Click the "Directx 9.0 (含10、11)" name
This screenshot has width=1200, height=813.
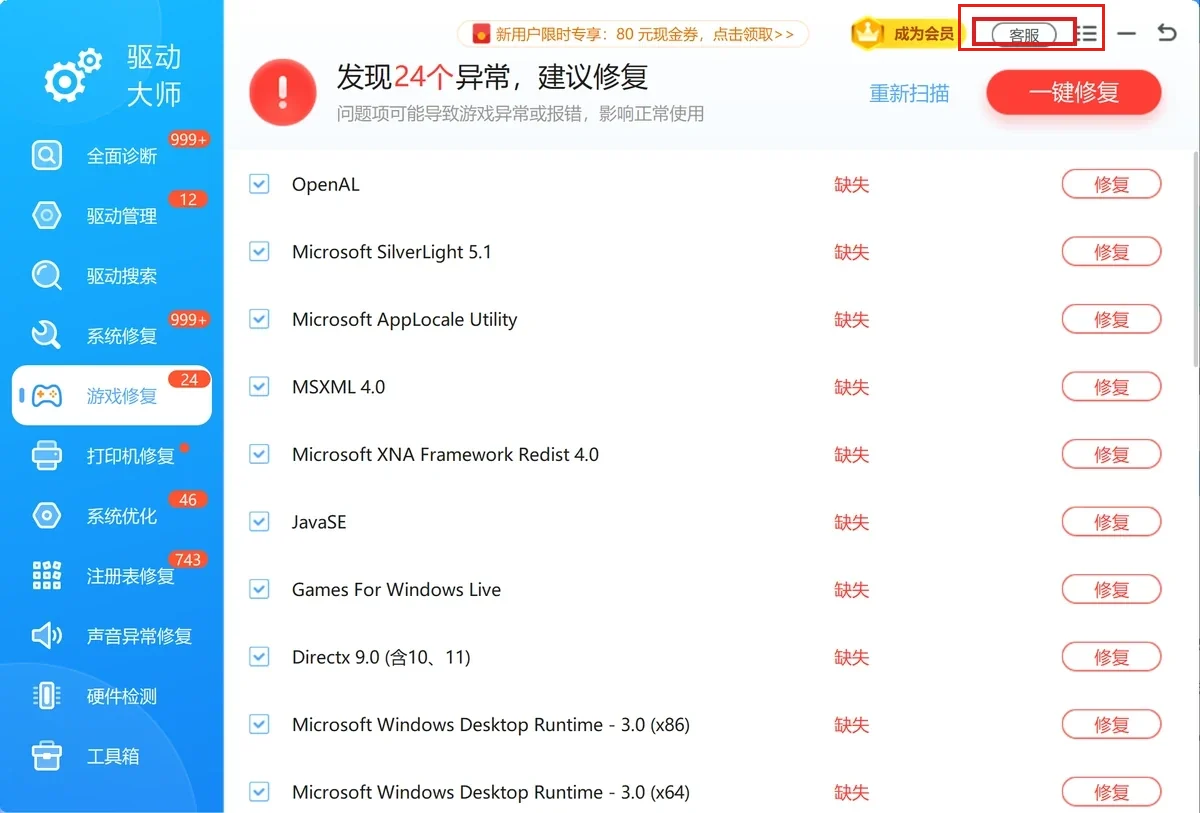click(381, 657)
